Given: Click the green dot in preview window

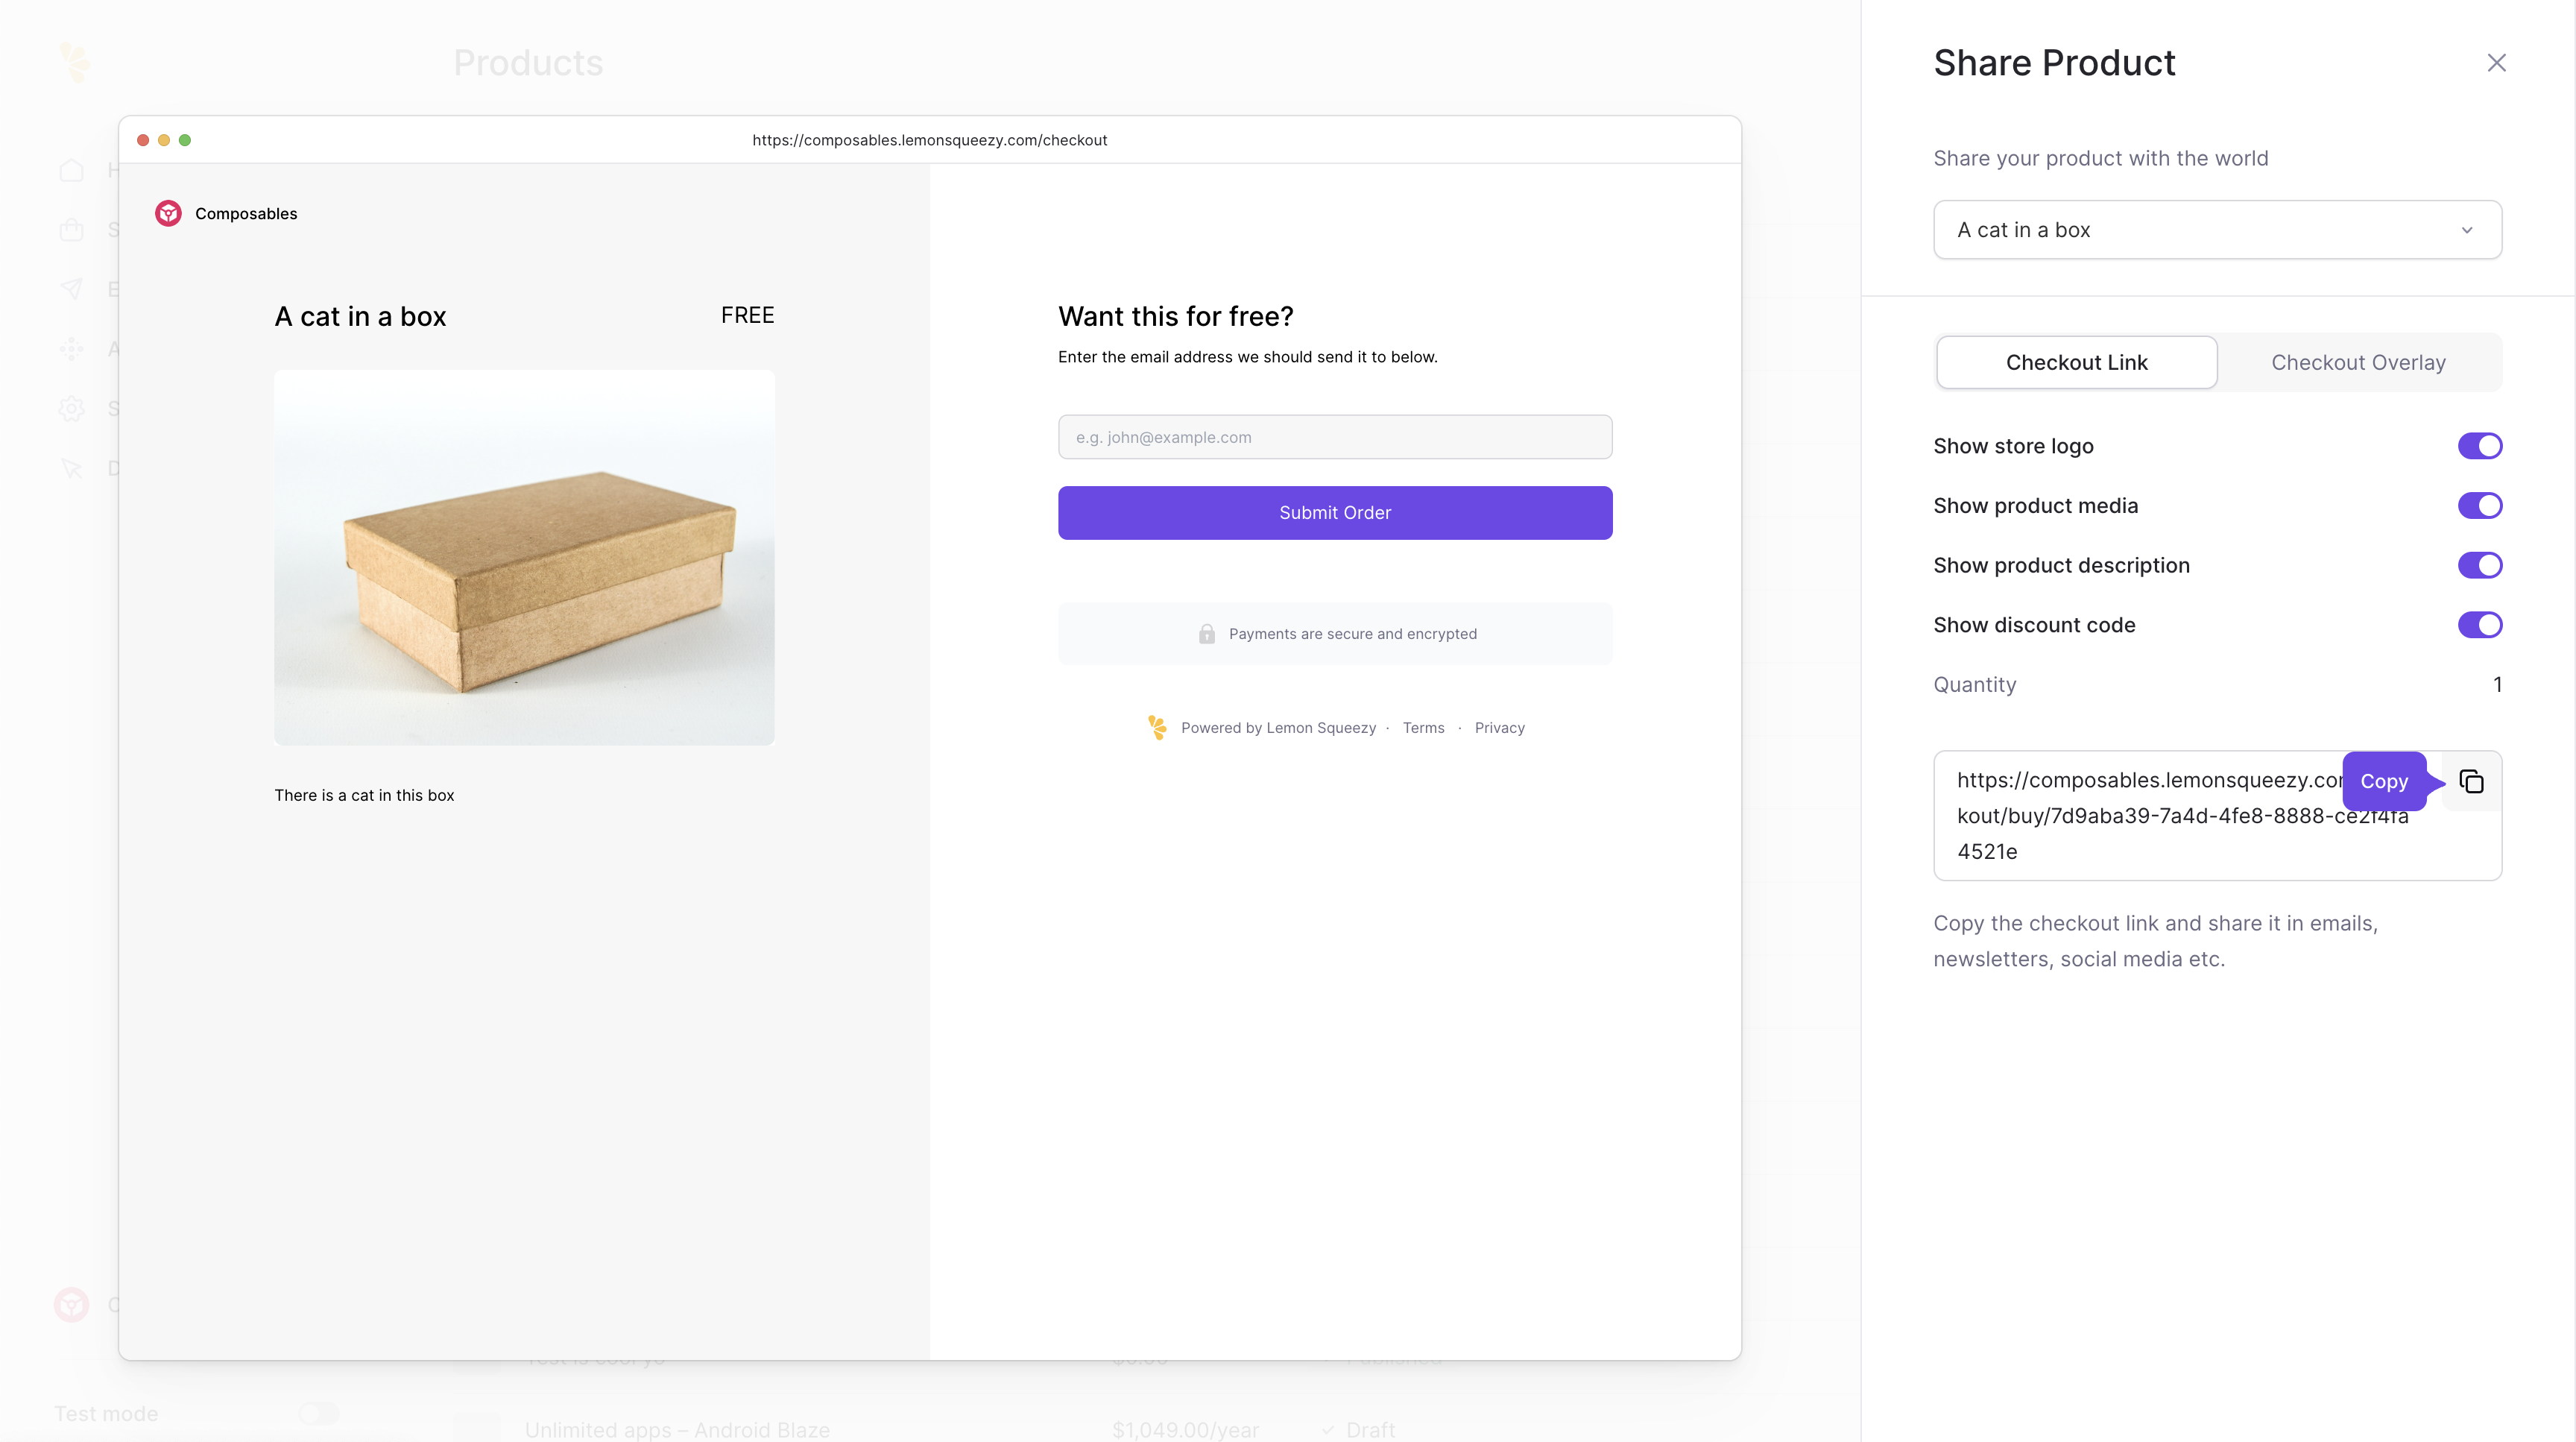Looking at the screenshot, I should [x=185, y=140].
